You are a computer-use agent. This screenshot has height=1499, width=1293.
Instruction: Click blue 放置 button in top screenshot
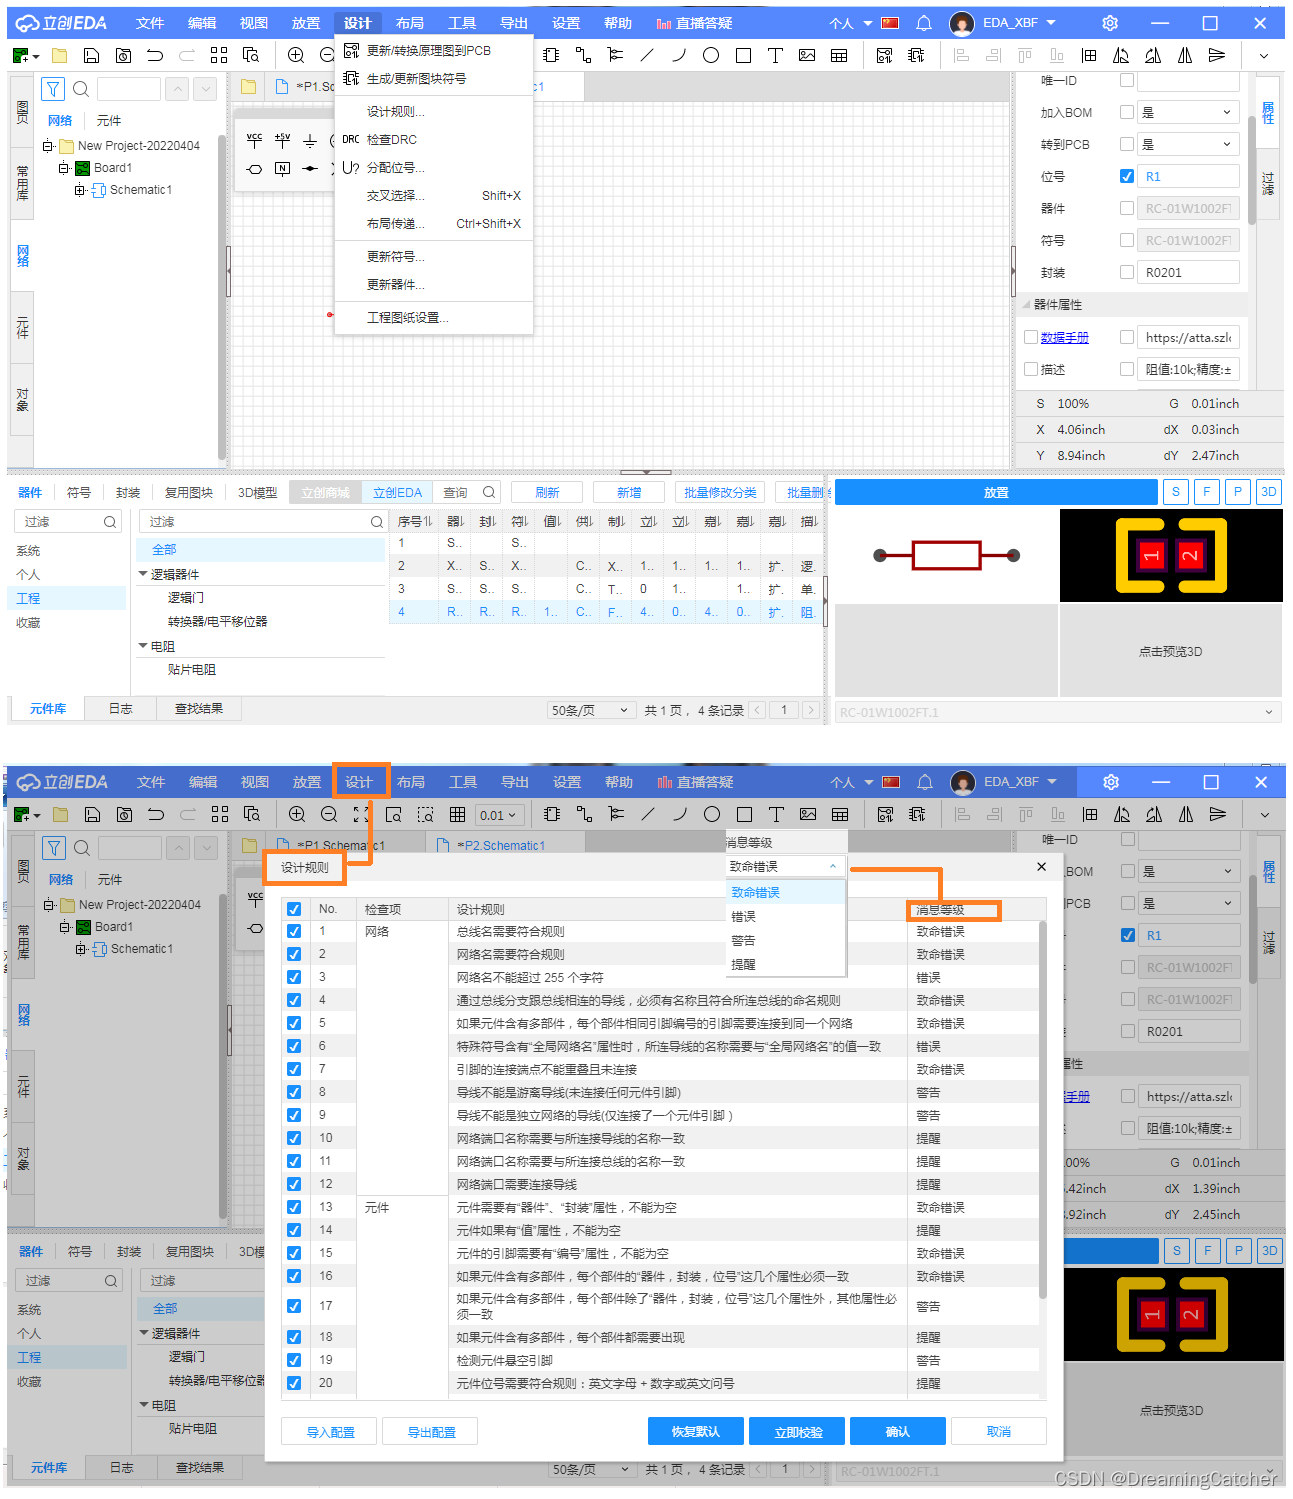pyautogui.click(x=996, y=492)
